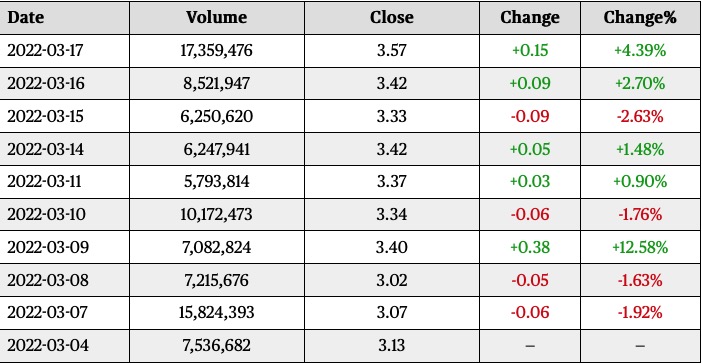Viewport: 702px width, 364px height.
Task: Click the +0.38 change cell
Action: click(x=530, y=247)
